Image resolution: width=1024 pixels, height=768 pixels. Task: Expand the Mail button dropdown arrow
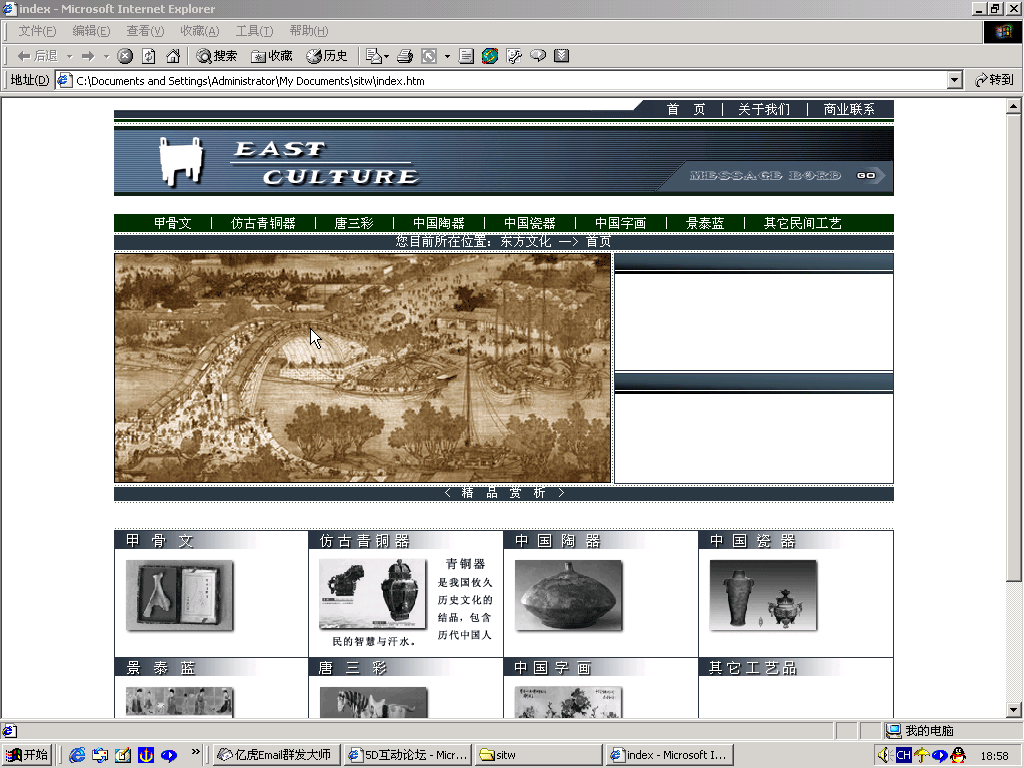[387, 56]
